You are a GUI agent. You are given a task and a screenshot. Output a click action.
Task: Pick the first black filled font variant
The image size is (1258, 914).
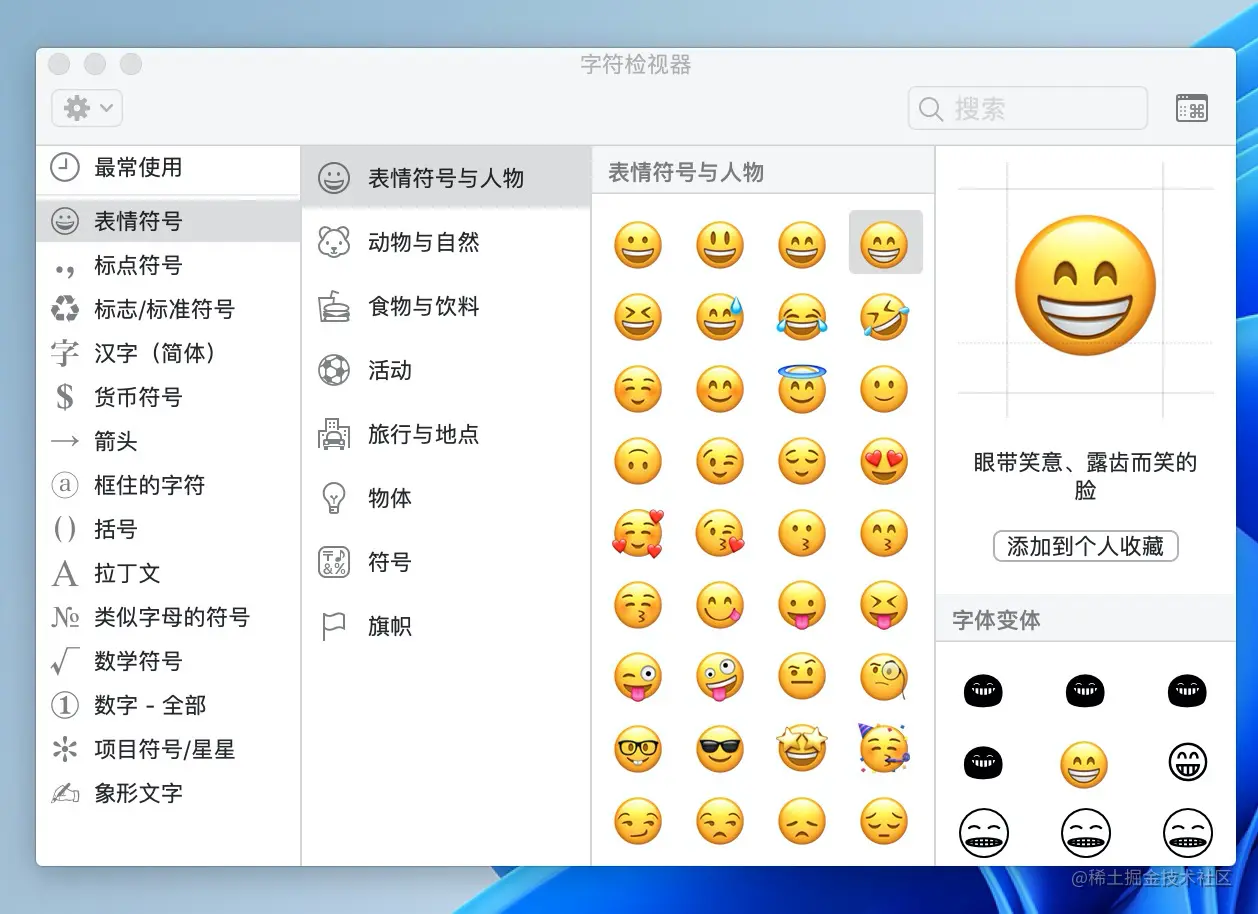[983, 690]
